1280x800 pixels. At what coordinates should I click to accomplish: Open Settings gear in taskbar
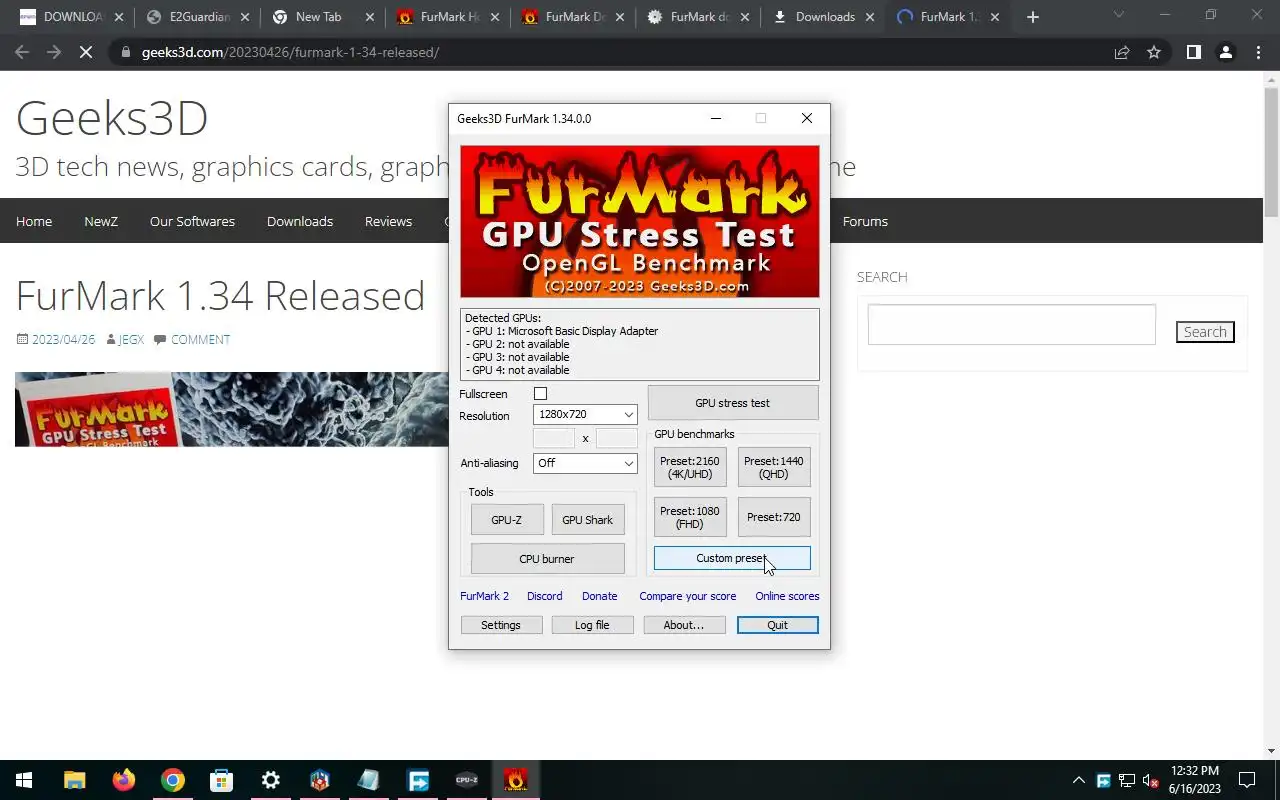pos(271,780)
